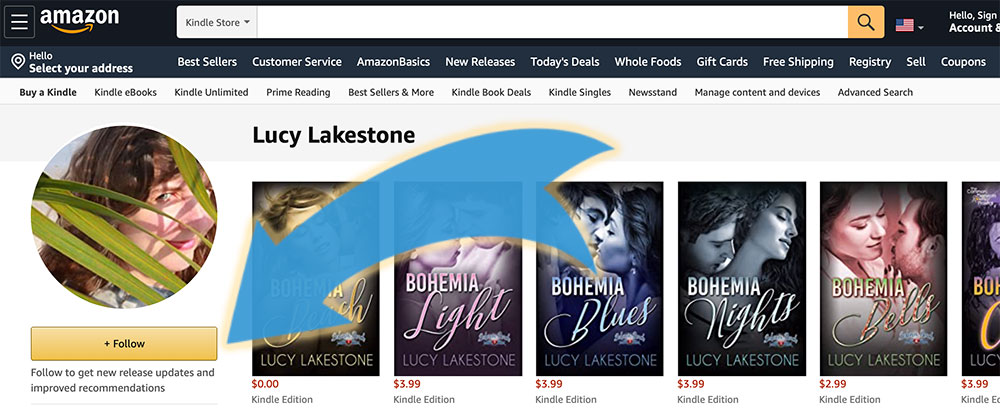1000x411 pixels.
Task: Click the US flag language icon
Action: [904, 26]
